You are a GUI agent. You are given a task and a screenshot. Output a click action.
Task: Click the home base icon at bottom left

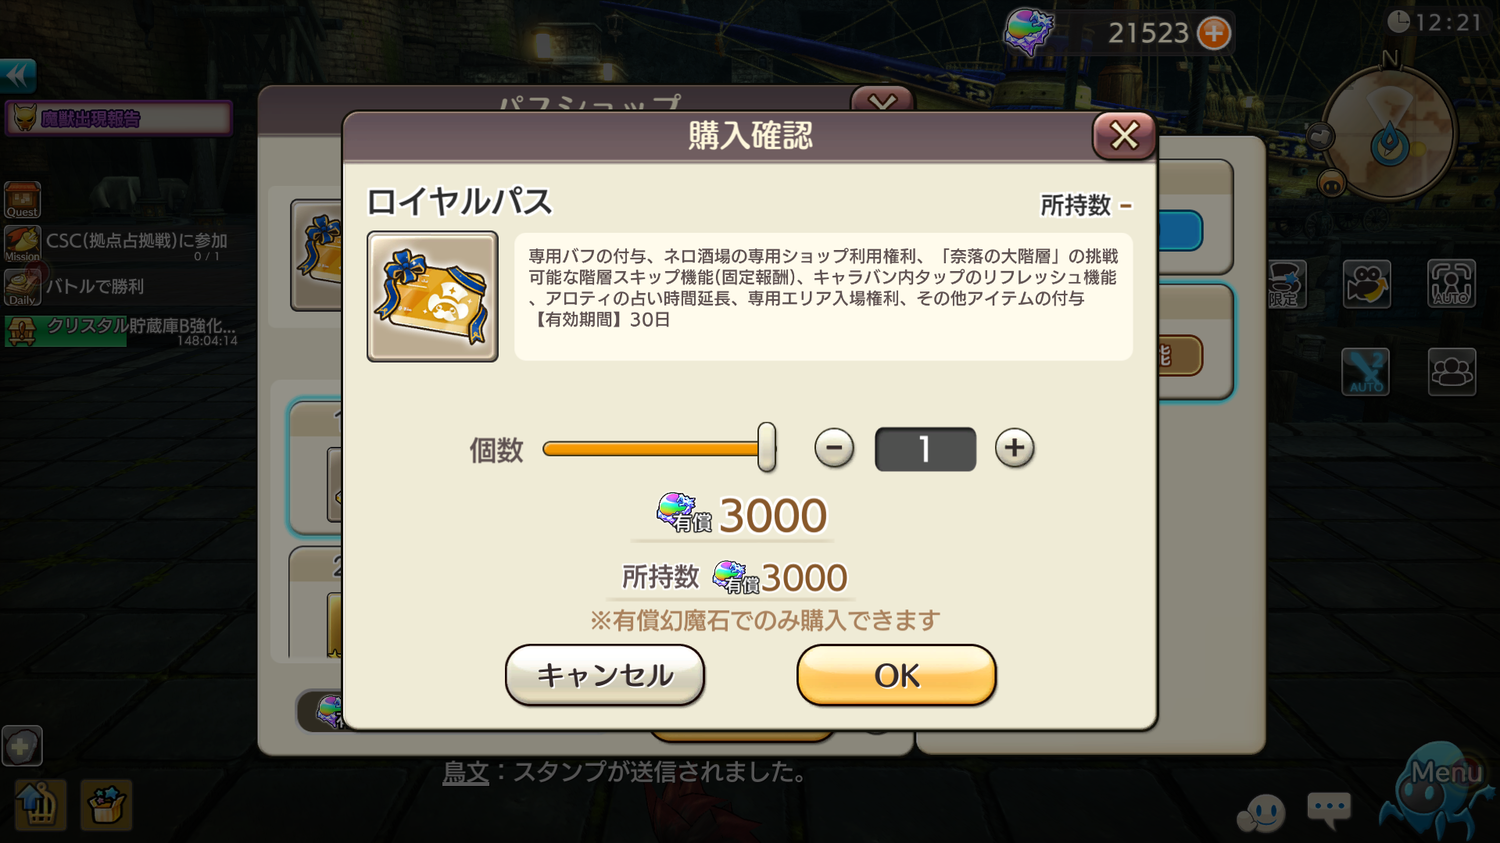(39, 805)
